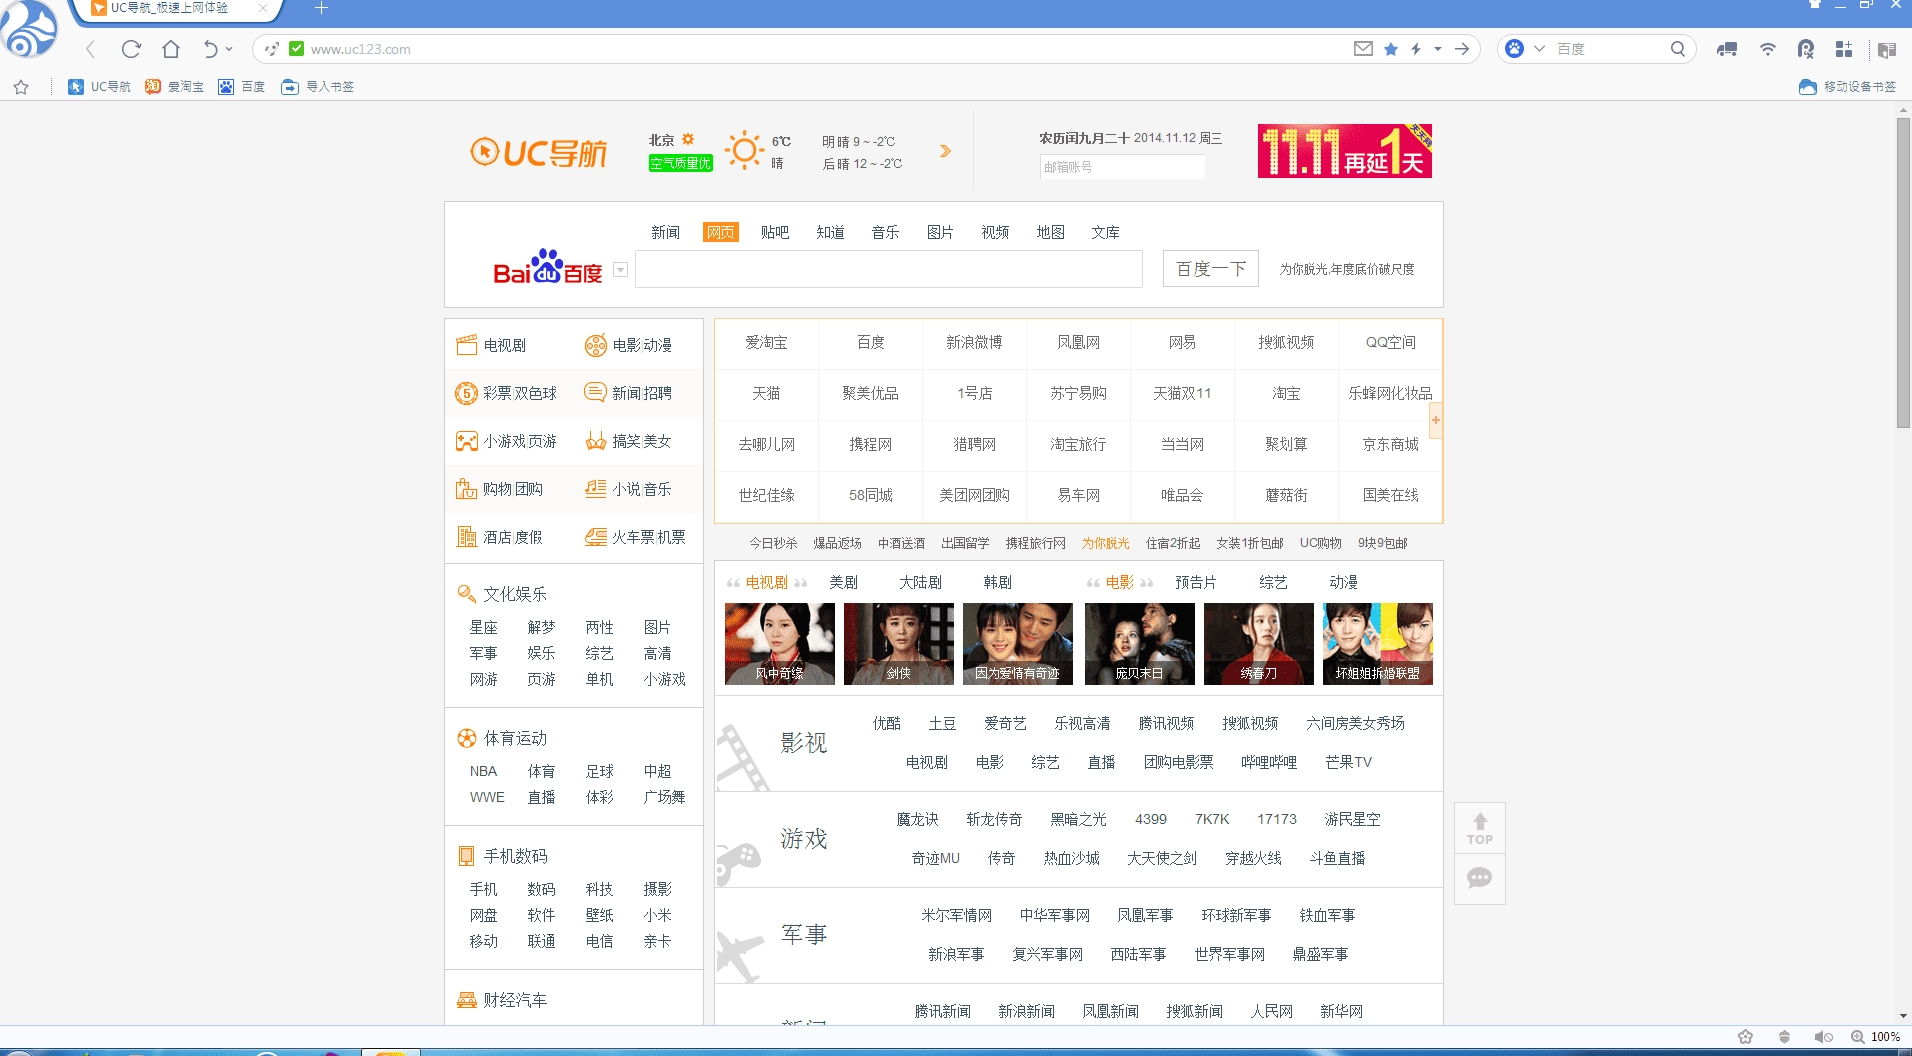Select the 音乐 search tab

(x=885, y=232)
